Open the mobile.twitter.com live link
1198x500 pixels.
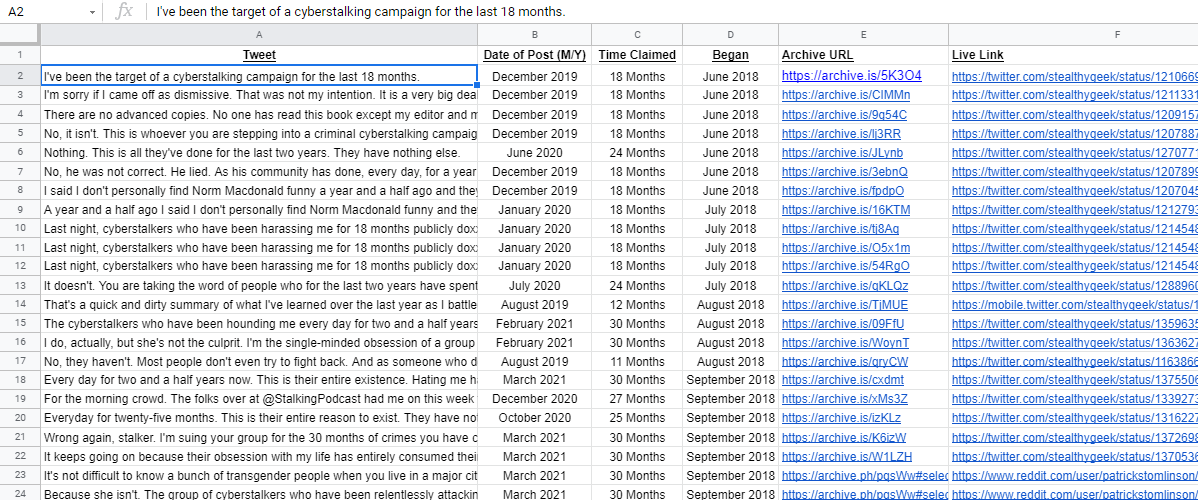[x=1074, y=304]
